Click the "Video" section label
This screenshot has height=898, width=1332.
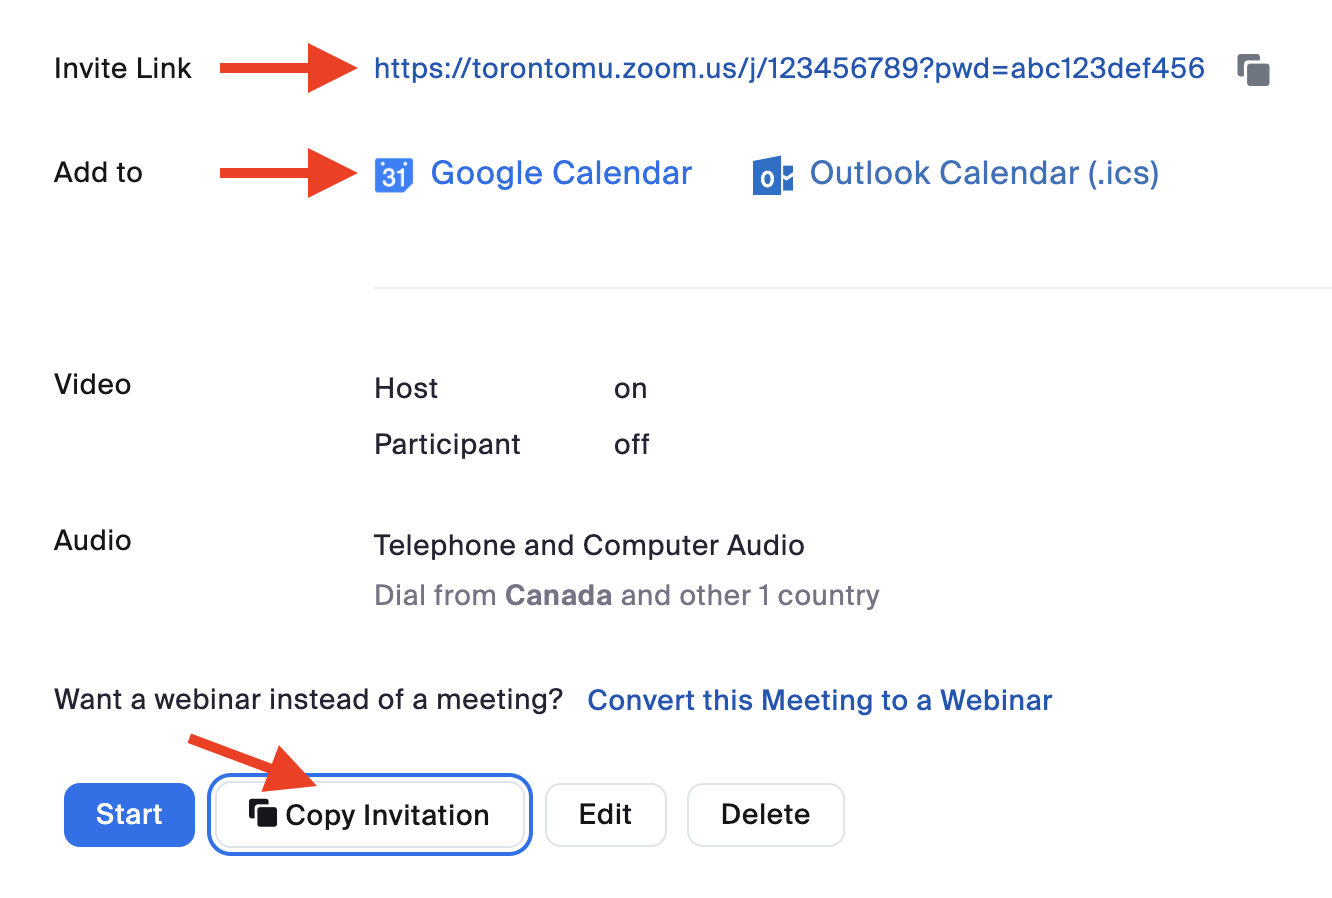92,384
